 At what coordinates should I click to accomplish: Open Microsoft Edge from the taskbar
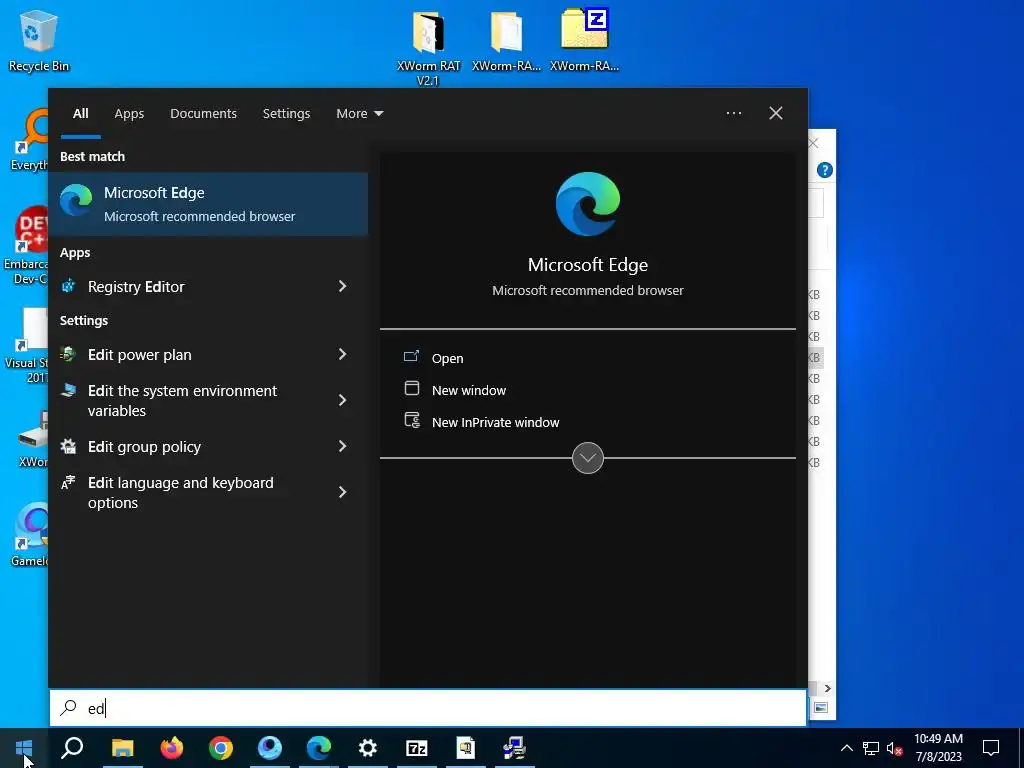click(319, 748)
